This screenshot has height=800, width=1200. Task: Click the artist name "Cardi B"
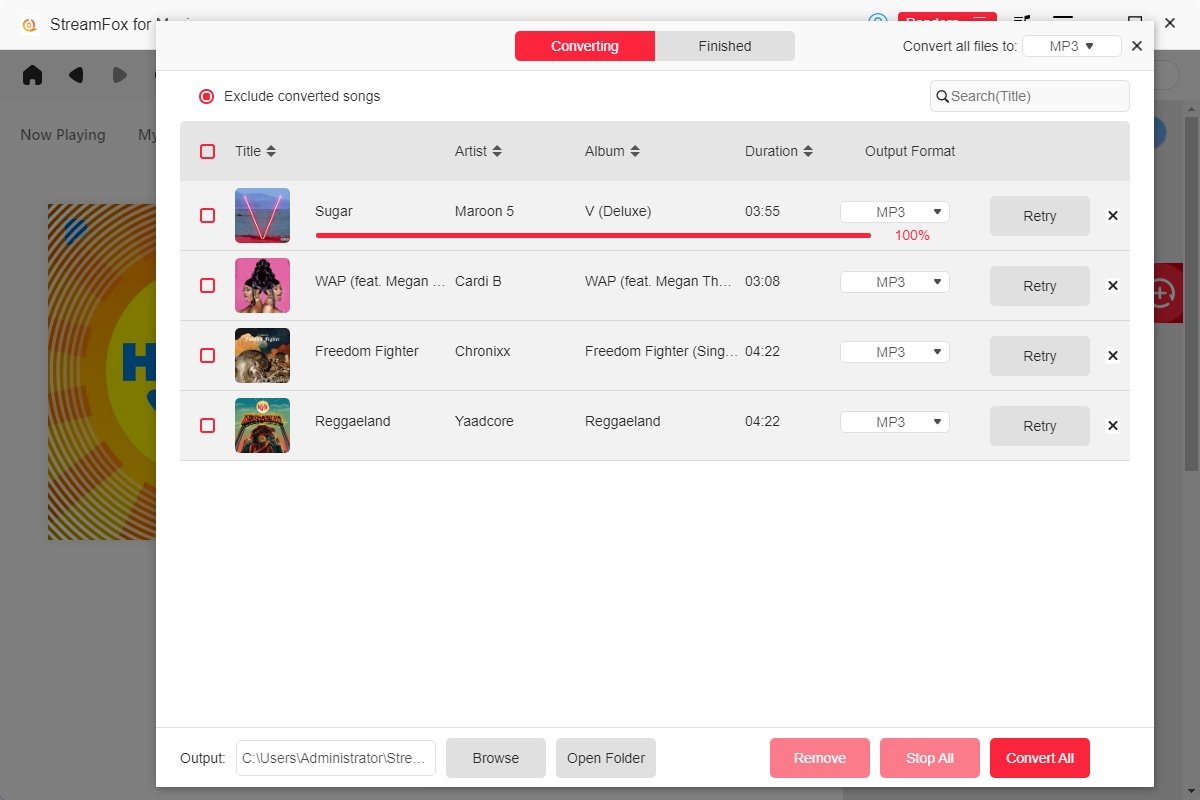[478, 281]
